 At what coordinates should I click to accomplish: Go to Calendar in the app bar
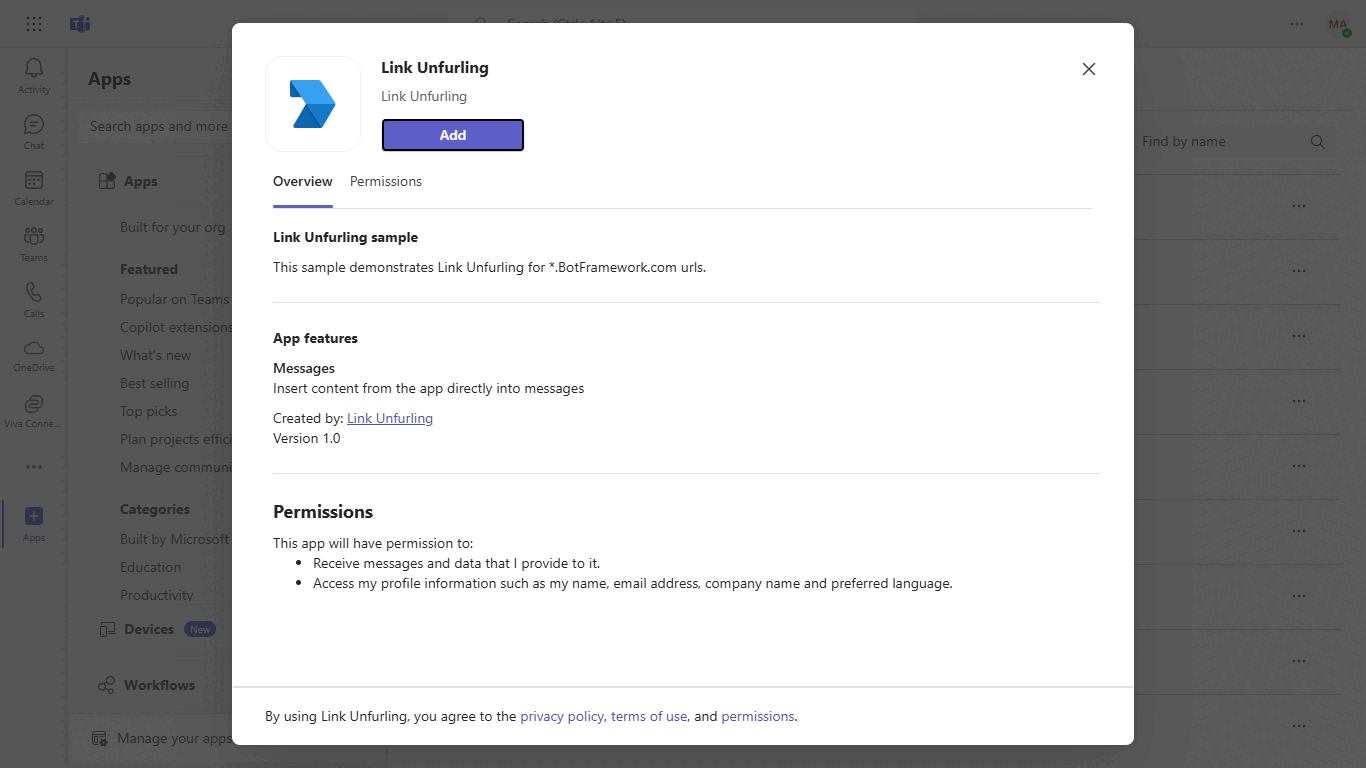pos(34,187)
